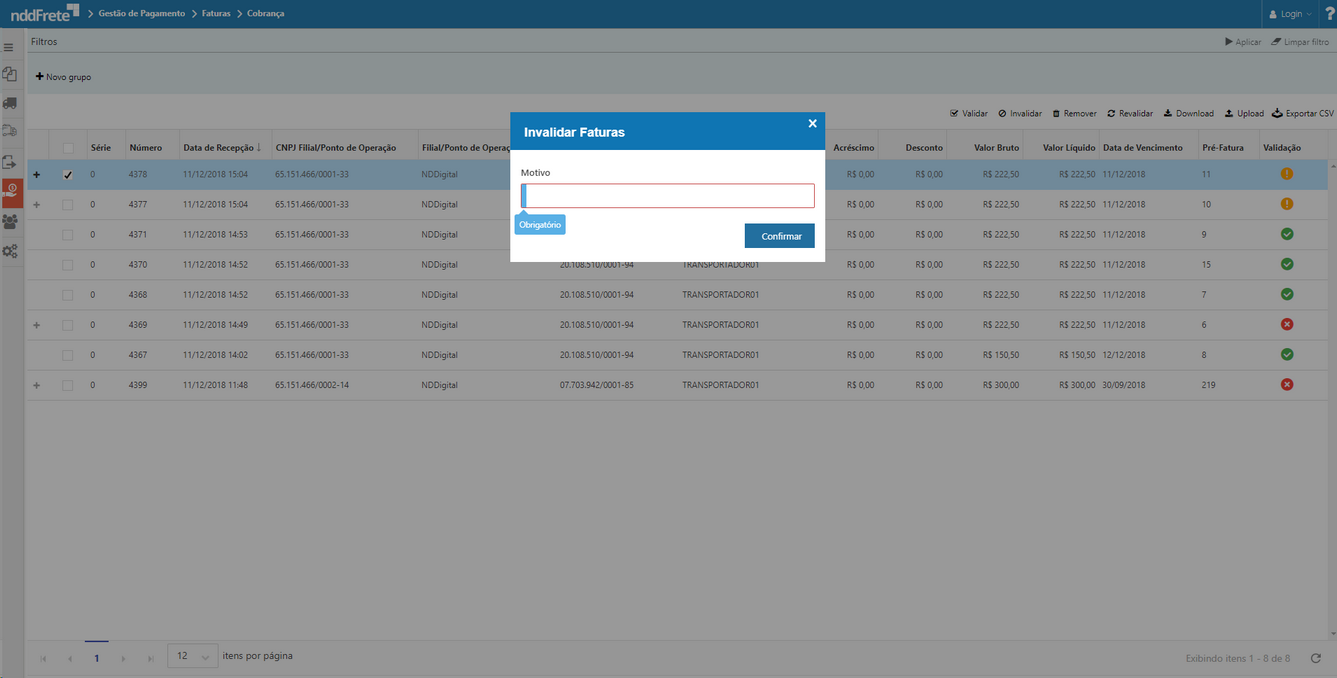Viewport: 1337px width, 678px height.
Task: Check the checkbox for invoice 4377
Action: 68,205
